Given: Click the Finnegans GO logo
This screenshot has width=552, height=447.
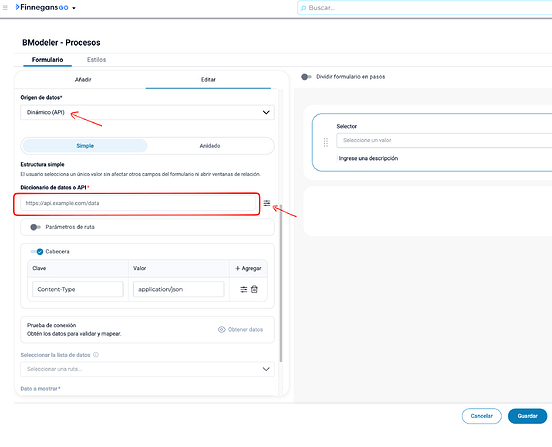Looking at the screenshot, I should [42, 7].
